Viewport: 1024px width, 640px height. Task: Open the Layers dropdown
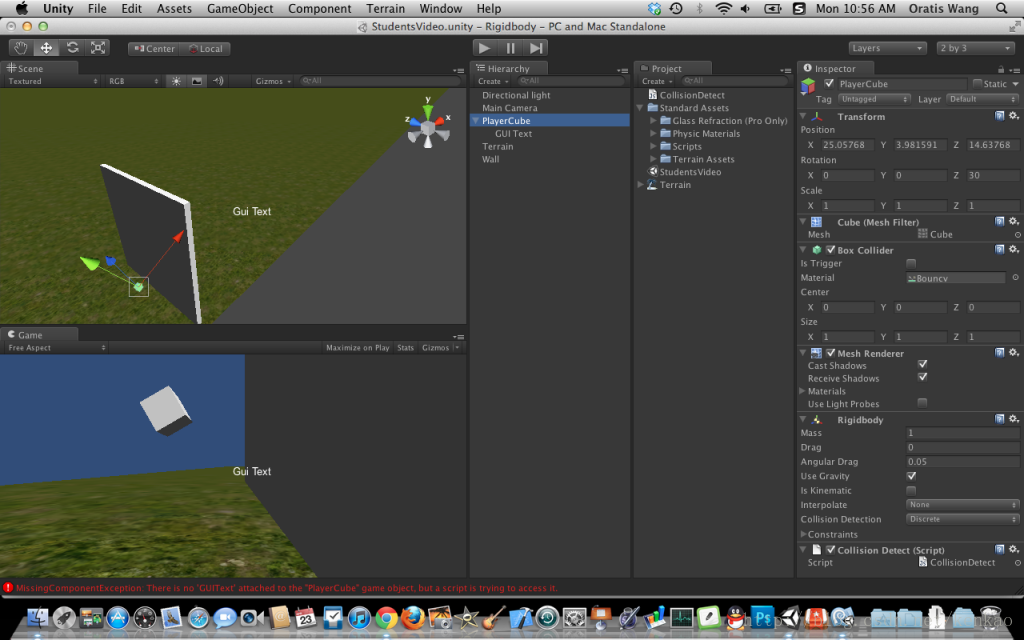click(887, 48)
